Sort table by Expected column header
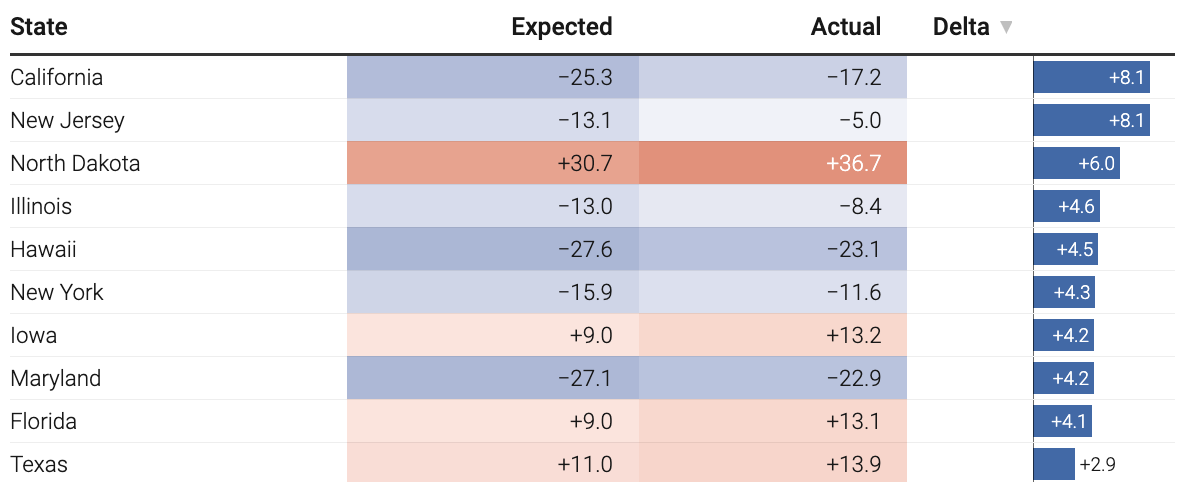Image resolution: width=1182 pixels, height=482 pixels. pyautogui.click(x=561, y=27)
